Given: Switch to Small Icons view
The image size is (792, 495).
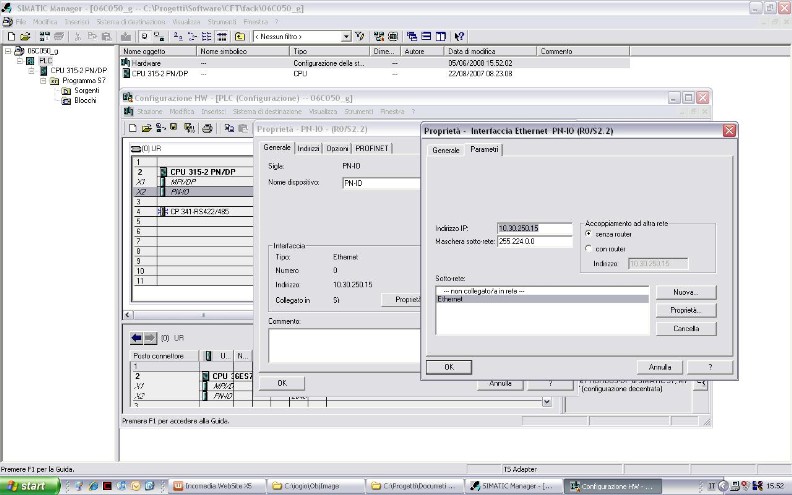Looking at the screenshot, I should pyautogui.click(x=192, y=36).
